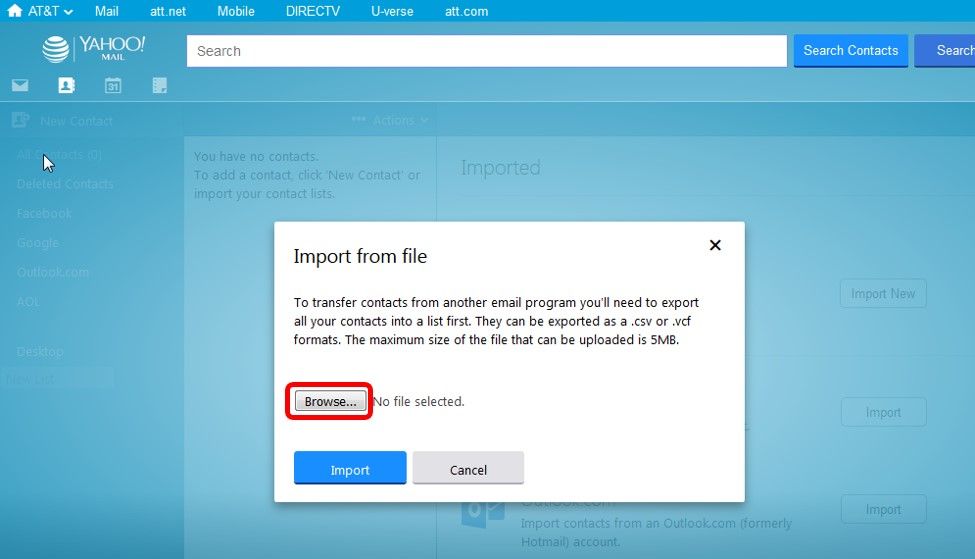Close the Import from file dialog
The height and width of the screenshot is (559, 975).
tap(715, 245)
